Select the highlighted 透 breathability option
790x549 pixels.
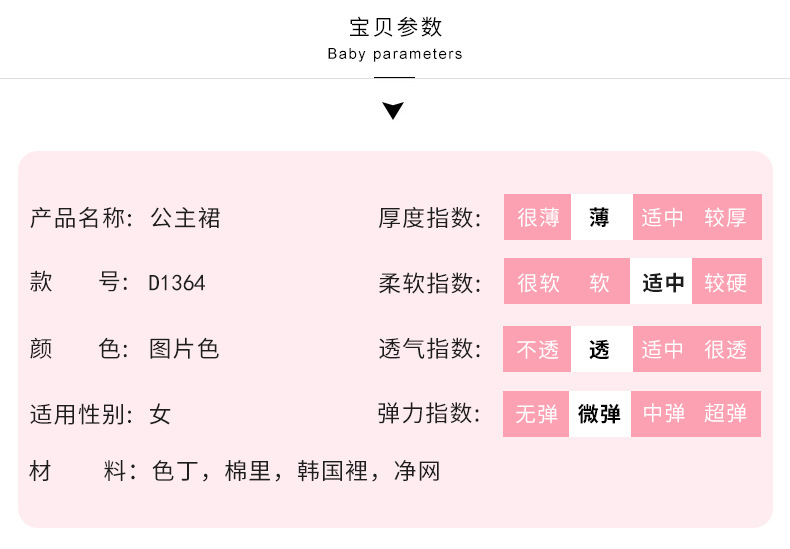tap(600, 349)
